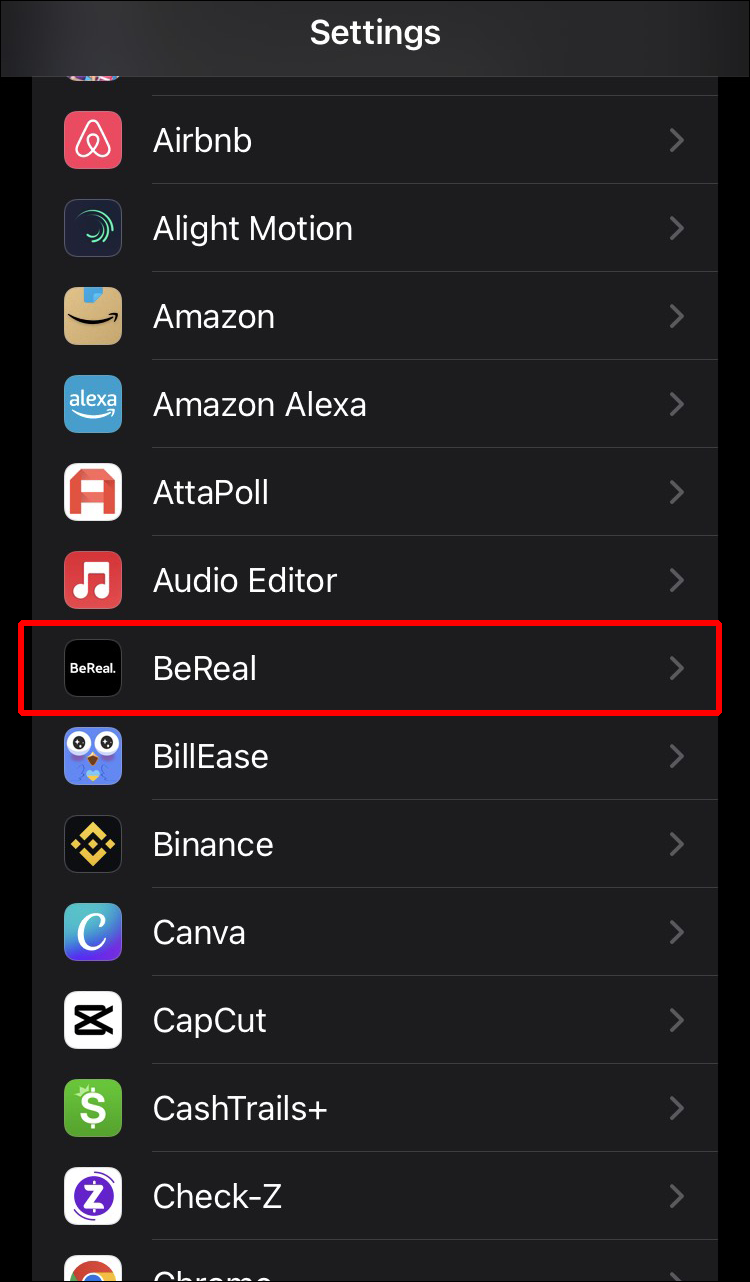
Task: Tap the Alight Motion app icon
Action: [x=93, y=228]
